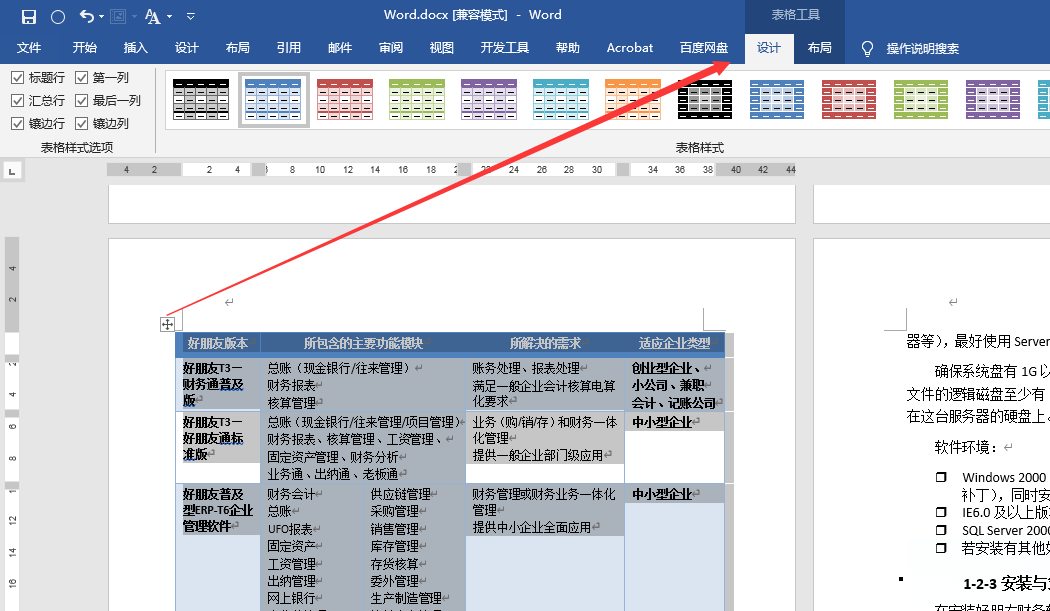Screen dimensions: 1050x611
Task: Open Customize Quick Access Toolbar dropdown
Action: pyautogui.click(x=191, y=16)
